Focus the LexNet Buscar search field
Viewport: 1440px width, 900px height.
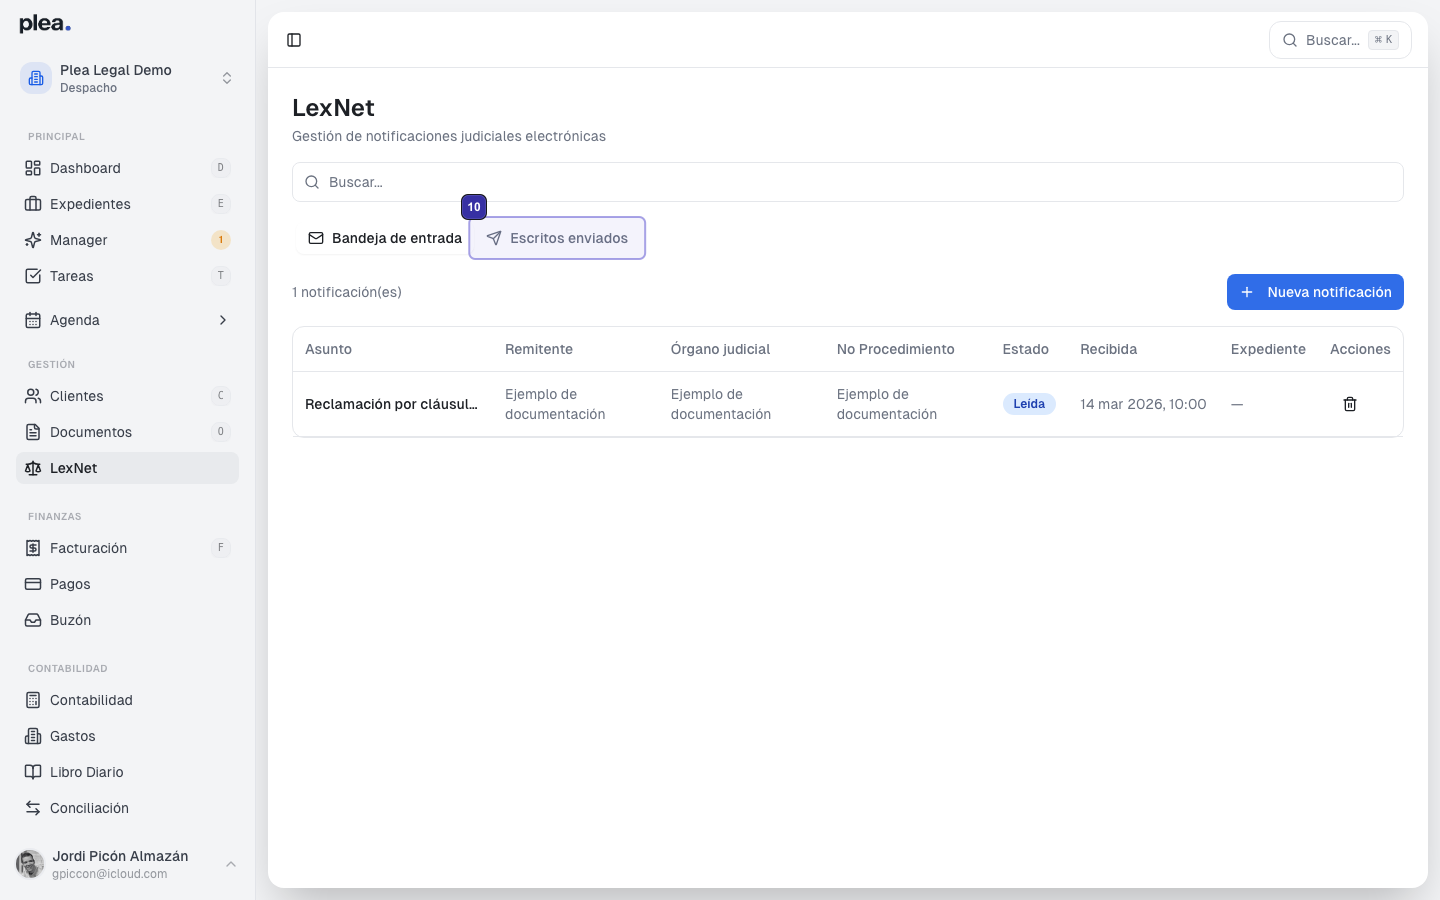[x=848, y=182]
